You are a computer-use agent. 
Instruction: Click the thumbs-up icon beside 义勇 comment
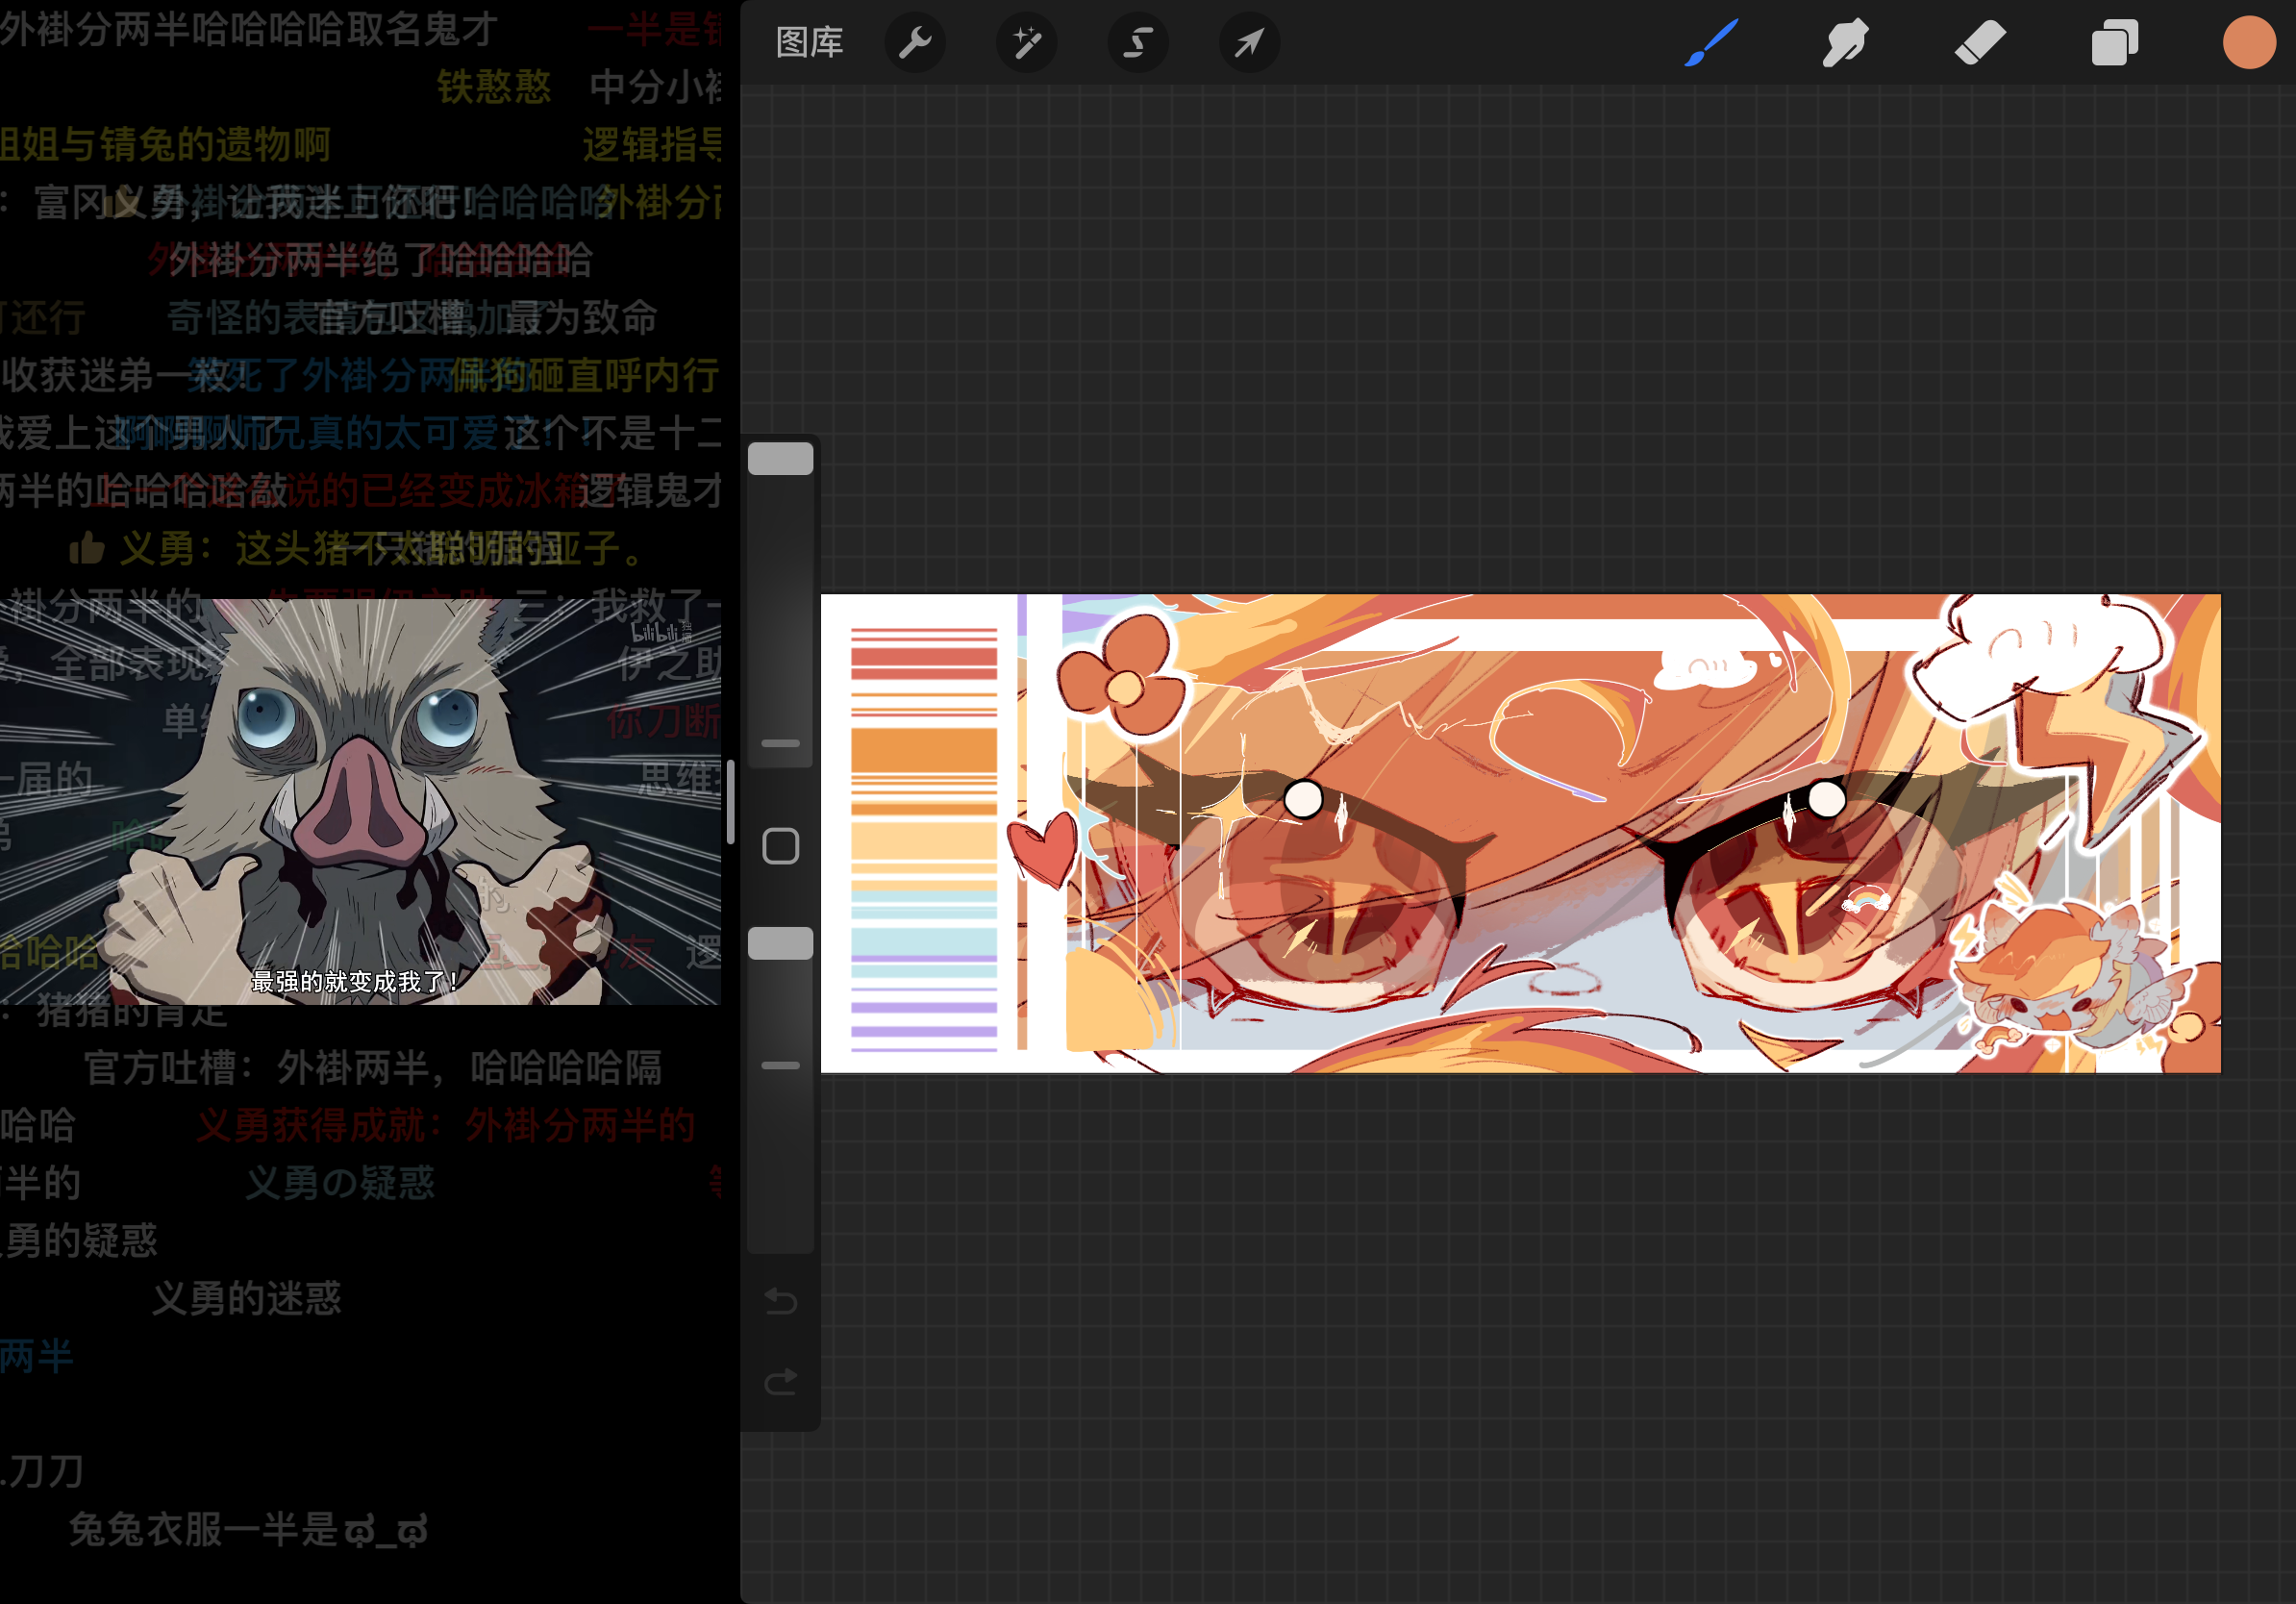[x=87, y=548]
